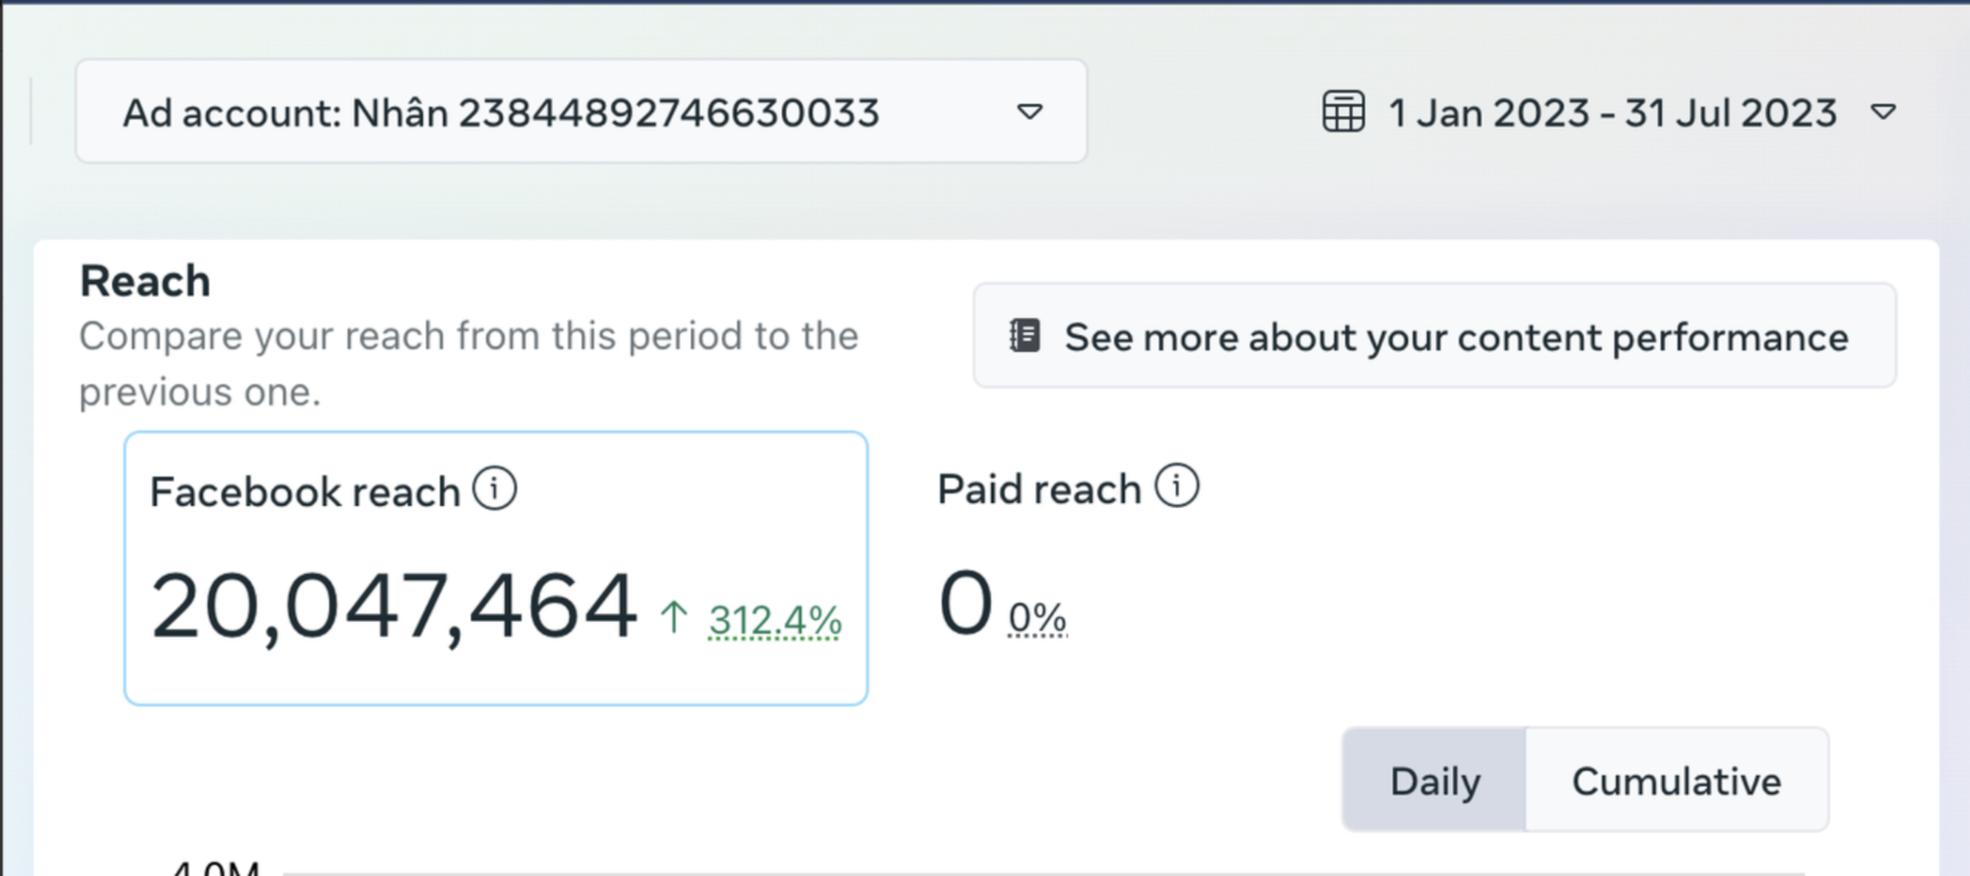Open the Ad account selector dropdown
The height and width of the screenshot is (876, 1970).
click(580, 112)
